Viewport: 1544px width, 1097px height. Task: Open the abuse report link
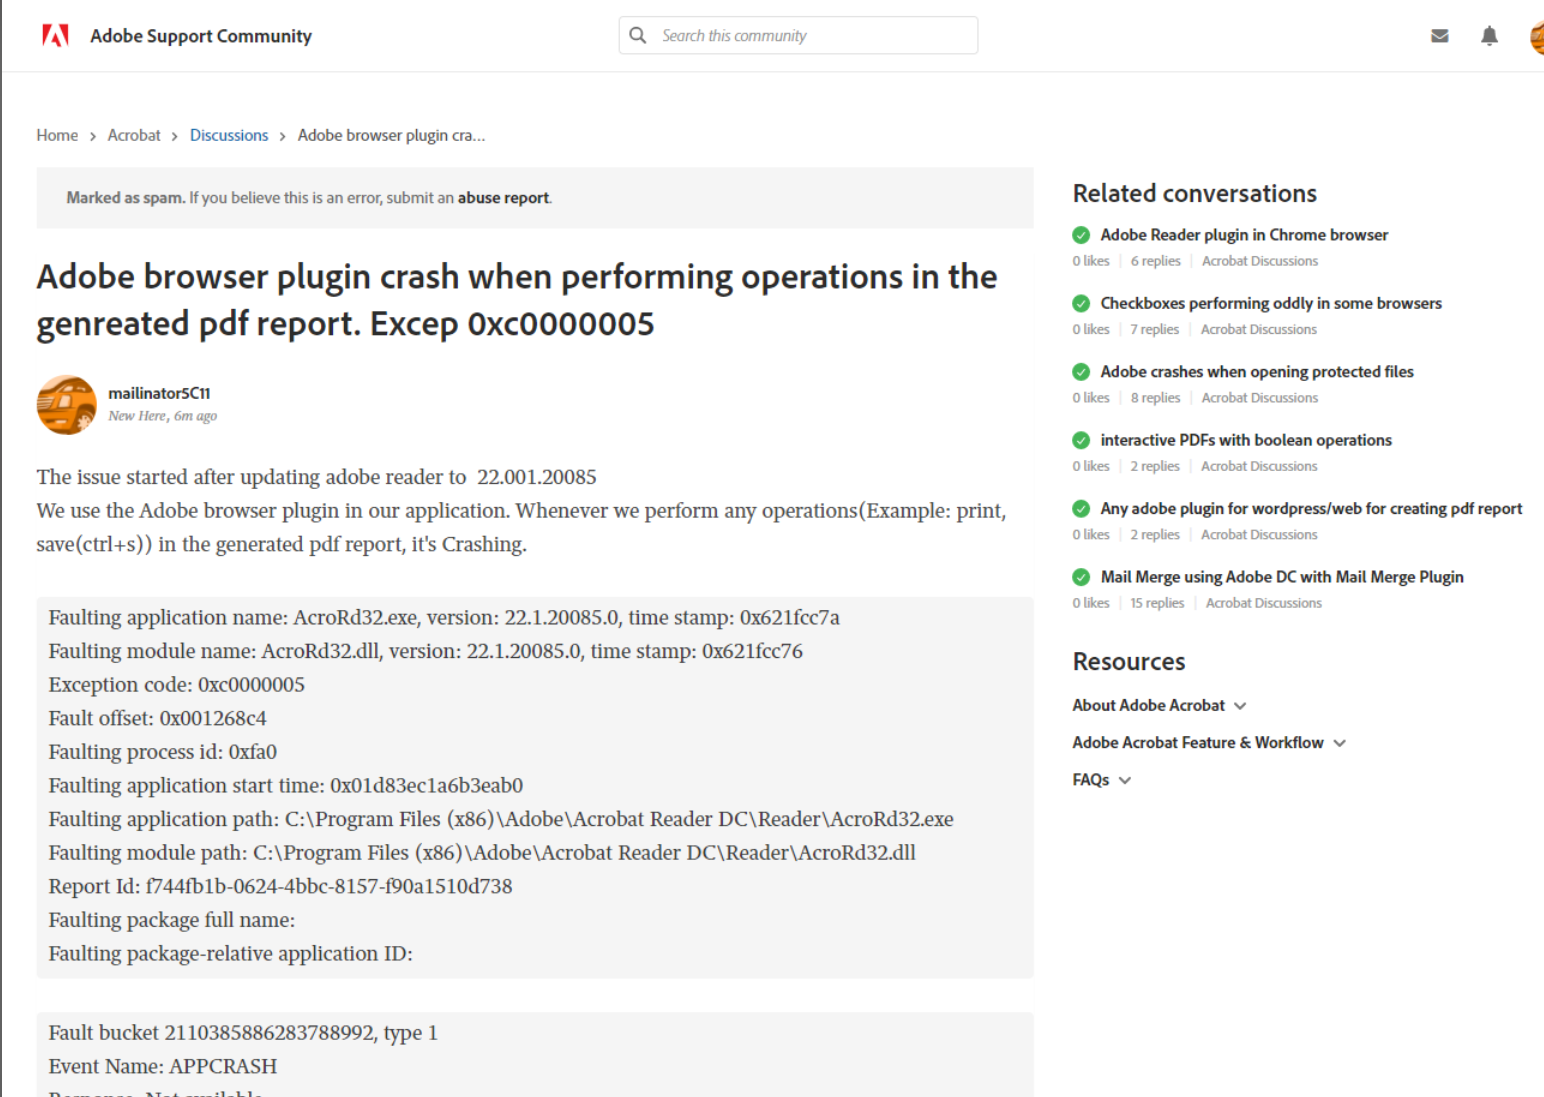click(503, 198)
